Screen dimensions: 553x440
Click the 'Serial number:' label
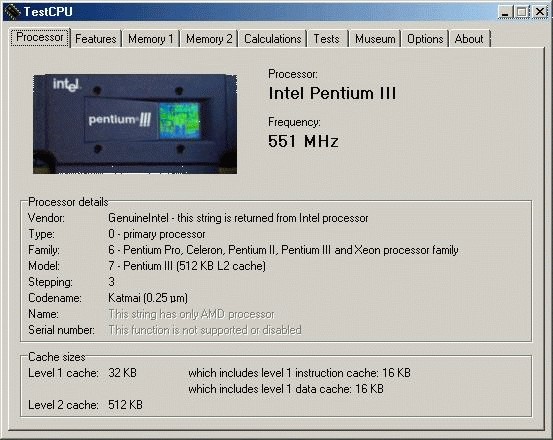click(61, 330)
